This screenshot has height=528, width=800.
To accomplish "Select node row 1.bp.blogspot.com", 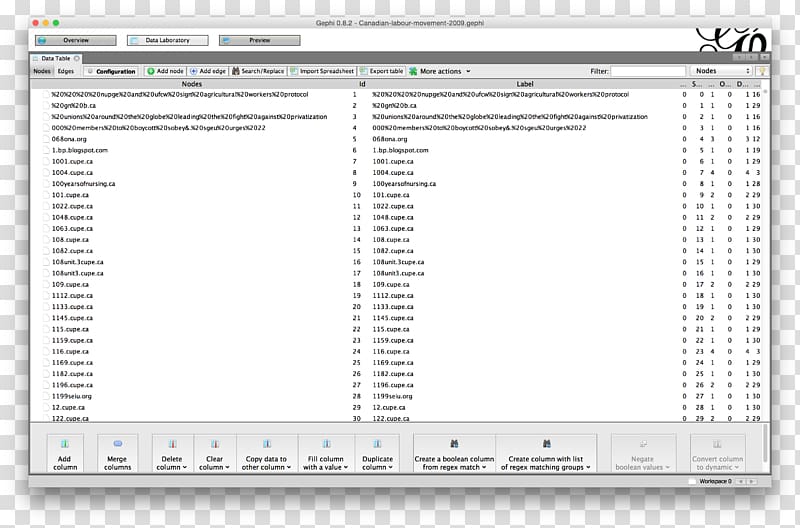I will point(80,150).
